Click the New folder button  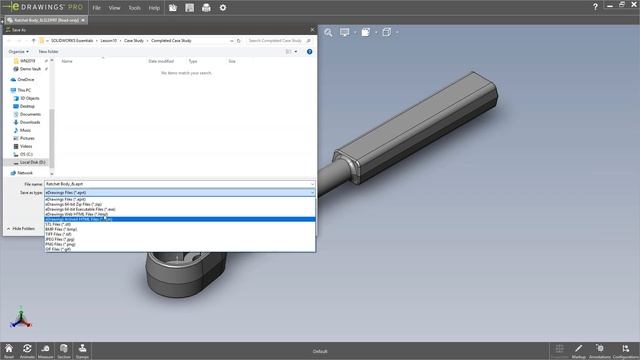[49, 51]
